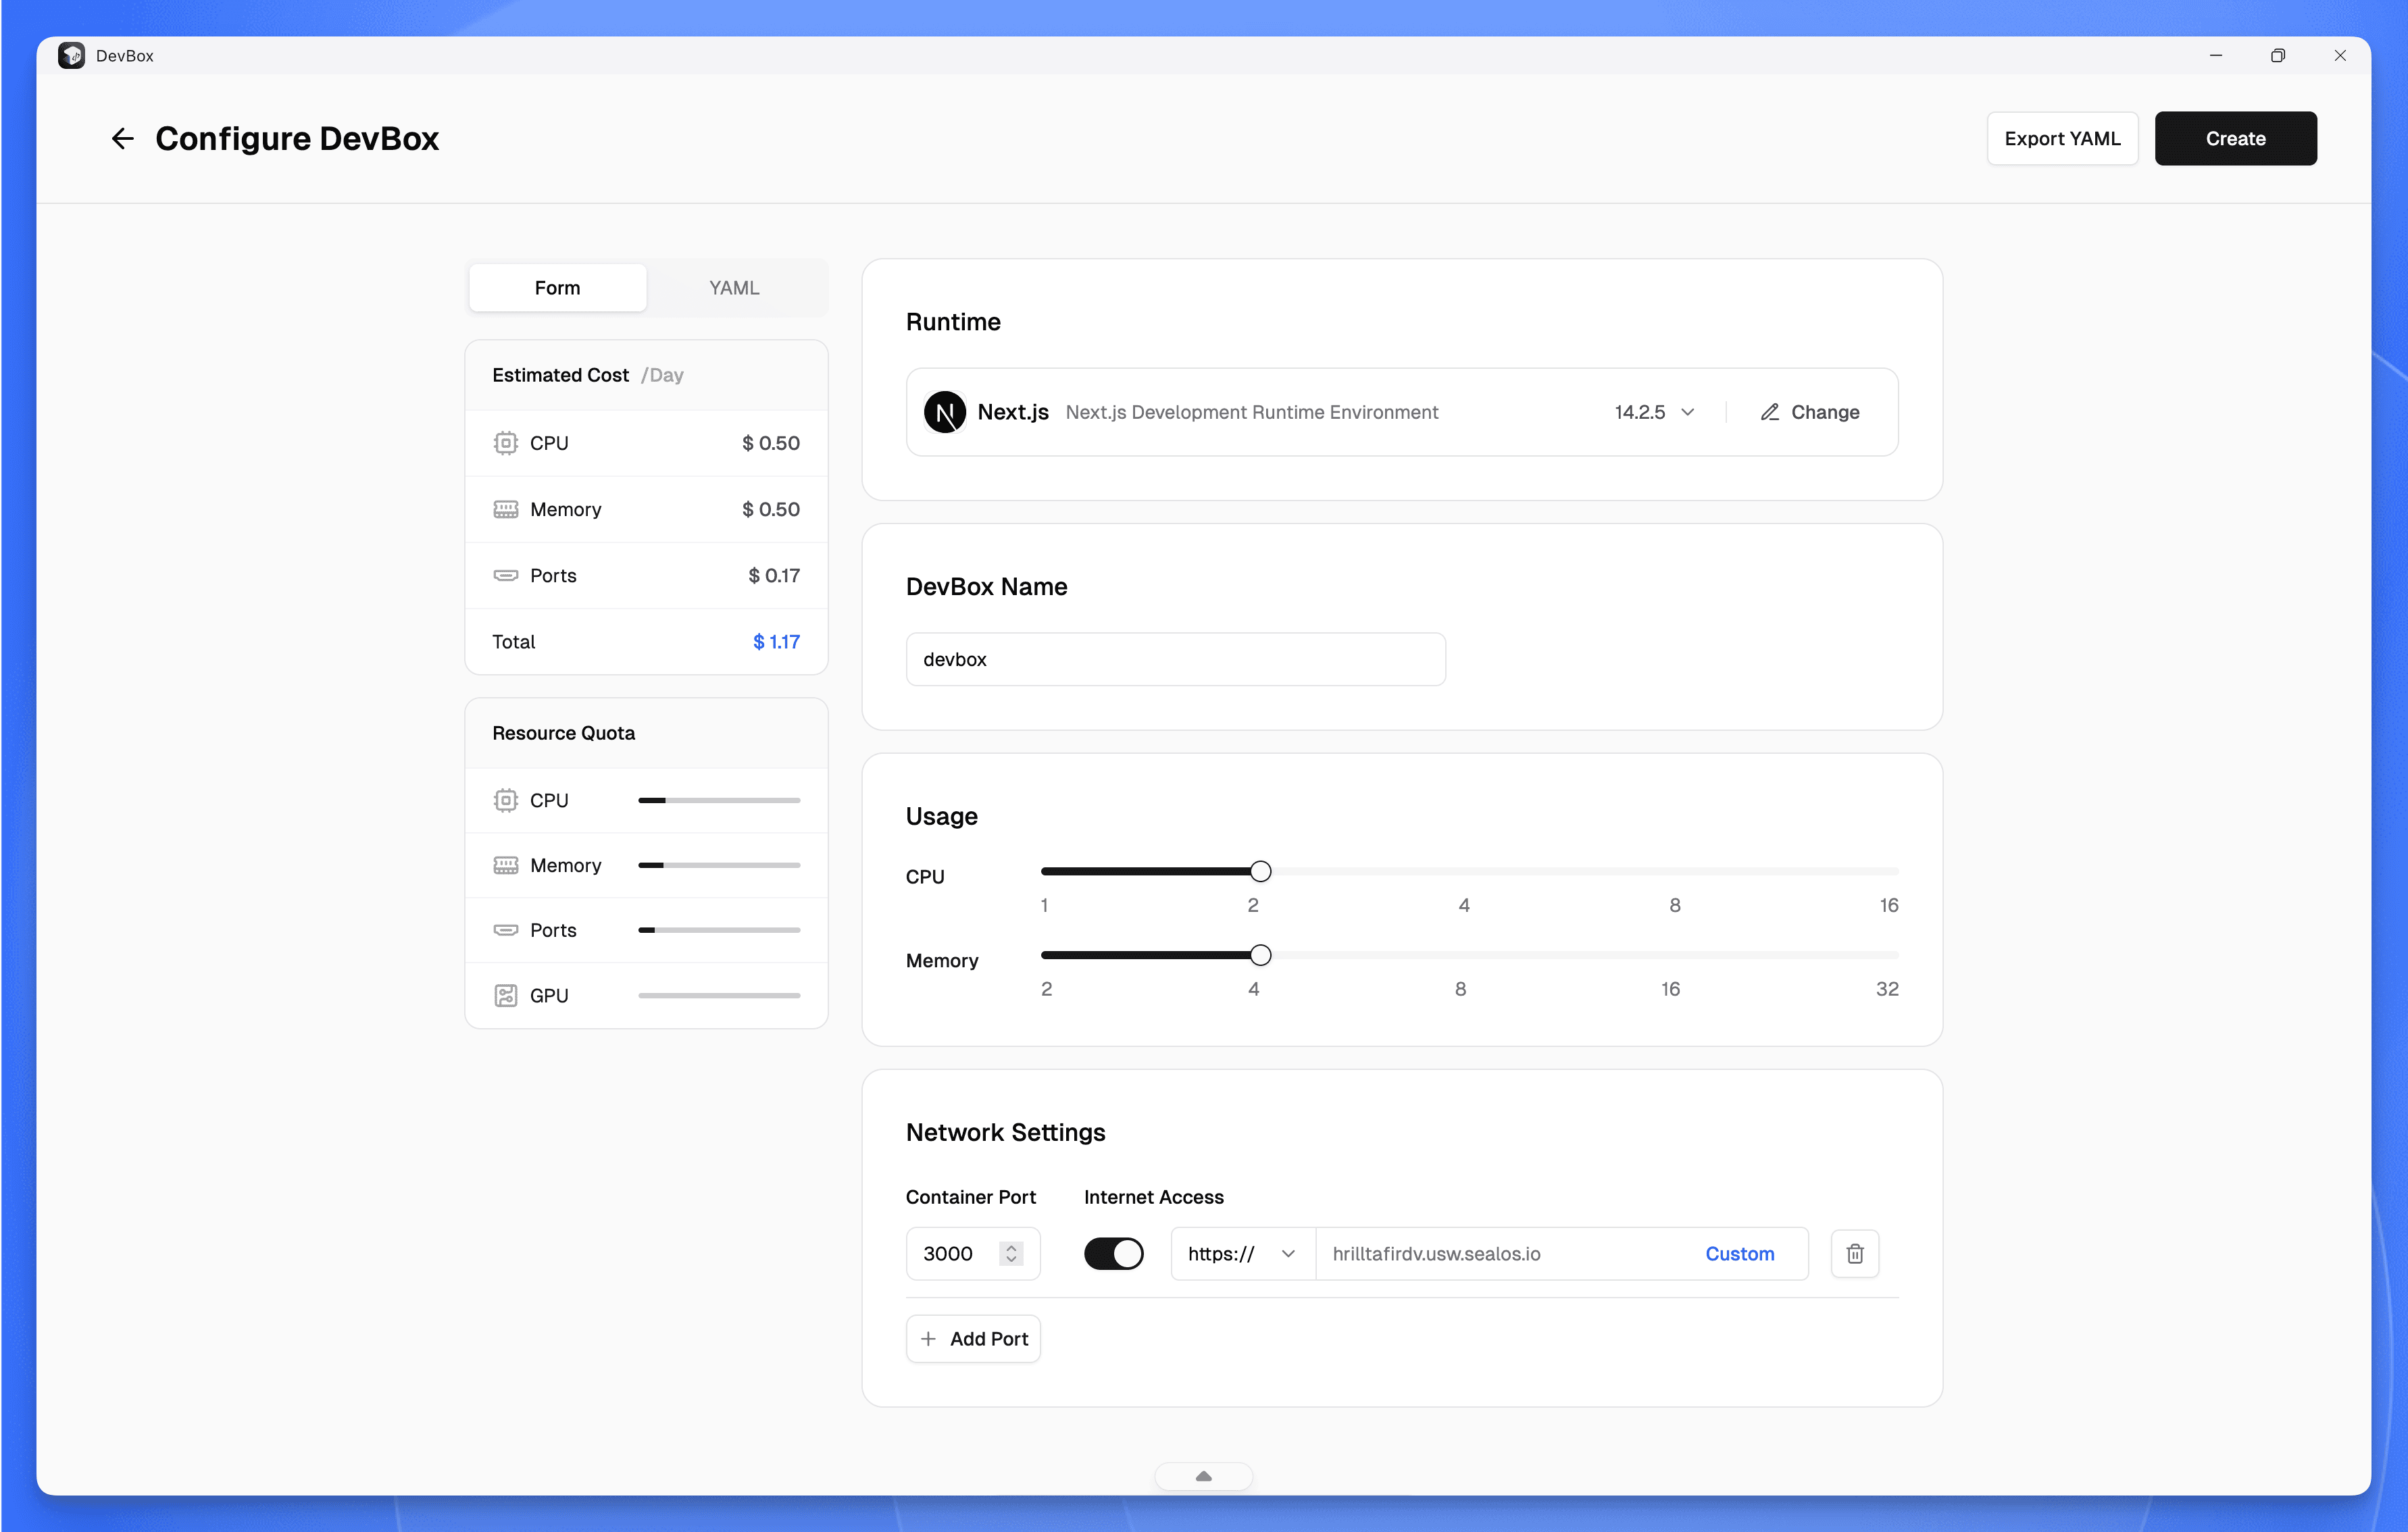Viewport: 2408px width, 1532px height.
Task: Click the Add Port button
Action: tap(973, 1338)
